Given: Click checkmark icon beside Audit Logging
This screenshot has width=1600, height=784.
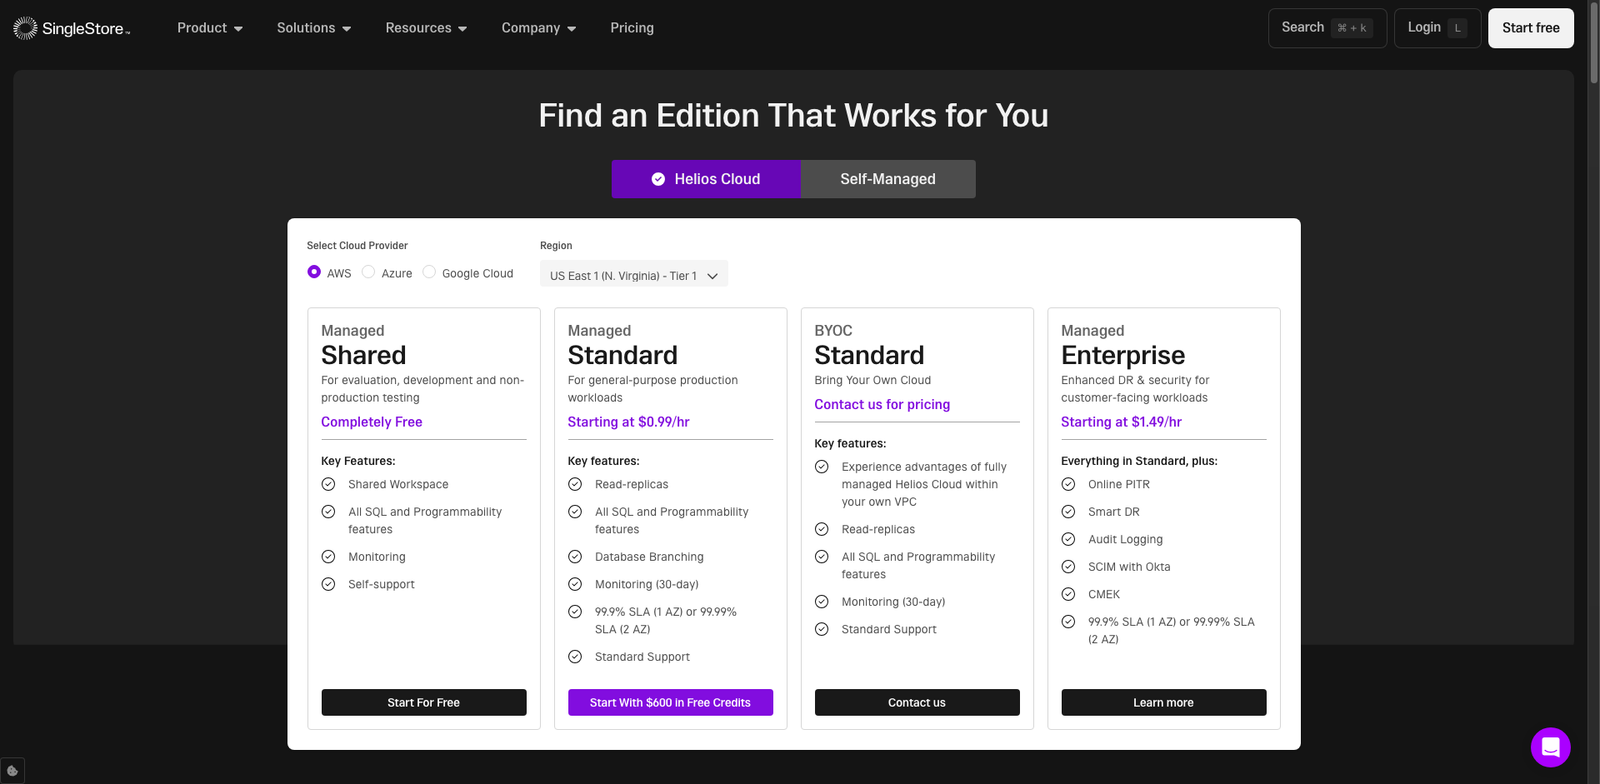Looking at the screenshot, I should (x=1068, y=539).
